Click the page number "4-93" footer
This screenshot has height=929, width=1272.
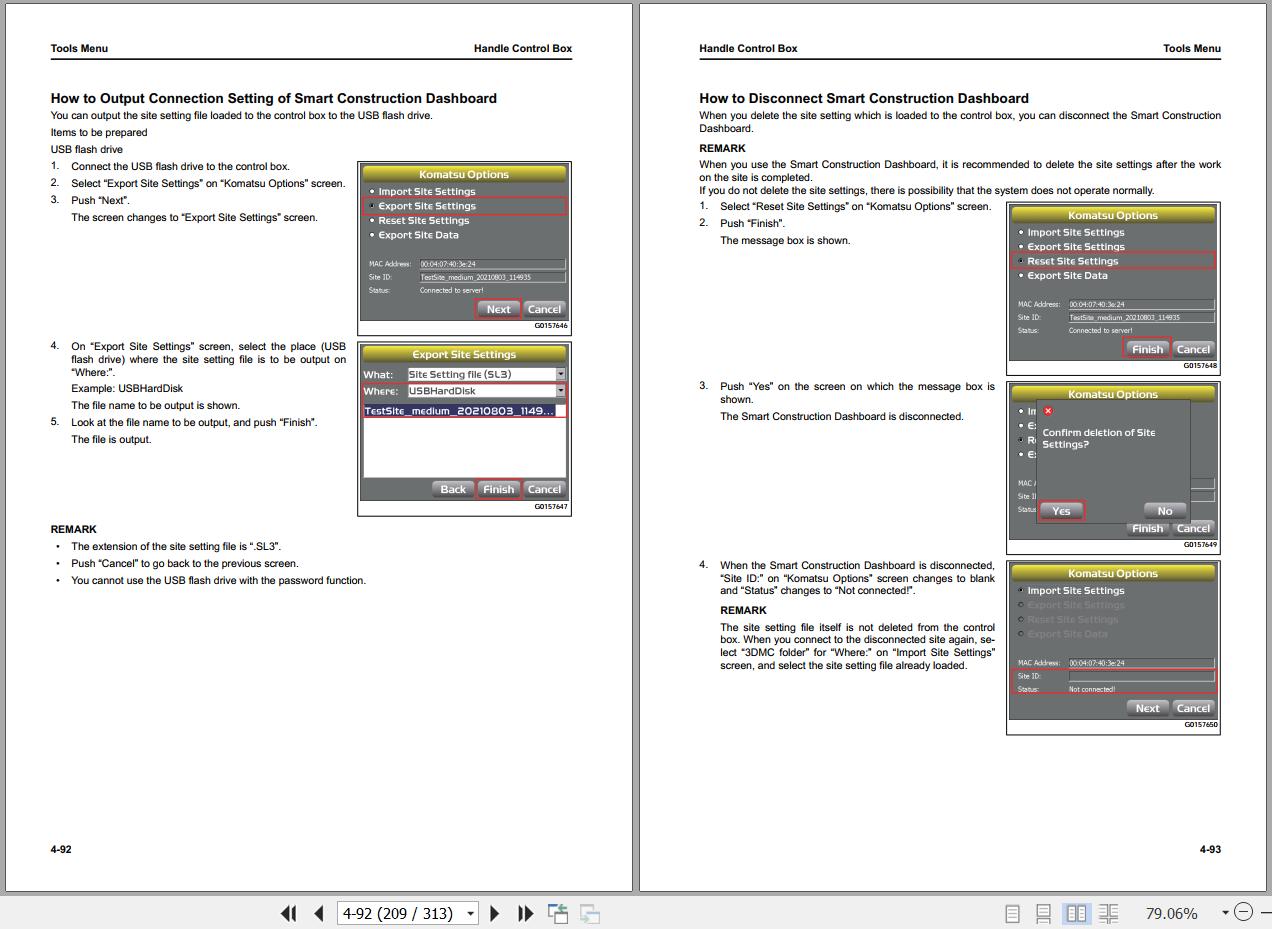pos(1210,849)
